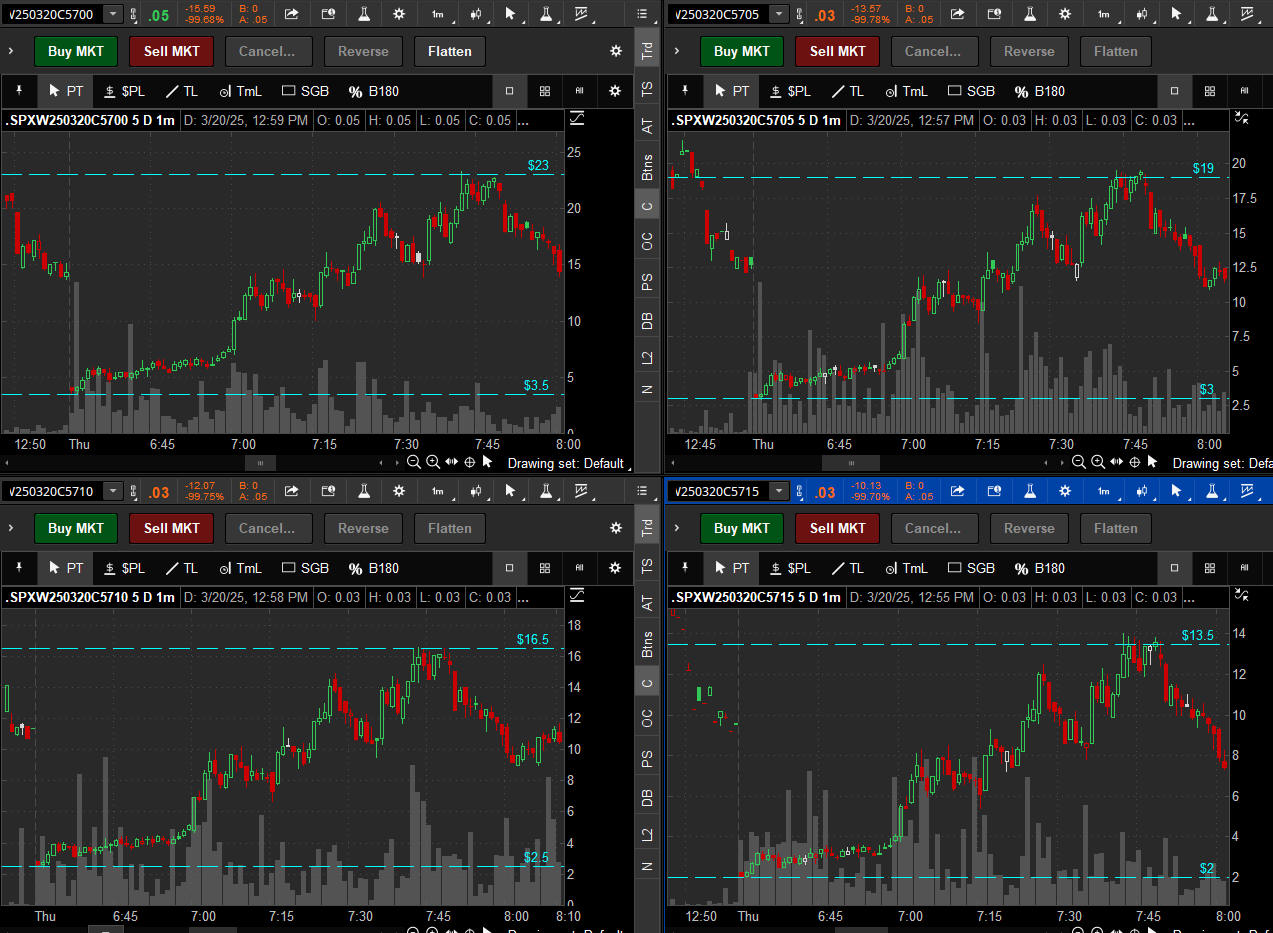The image size is (1273, 933).
Task: Open chart settings gear in the C5710 top toolbar
Action: coord(399,491)
